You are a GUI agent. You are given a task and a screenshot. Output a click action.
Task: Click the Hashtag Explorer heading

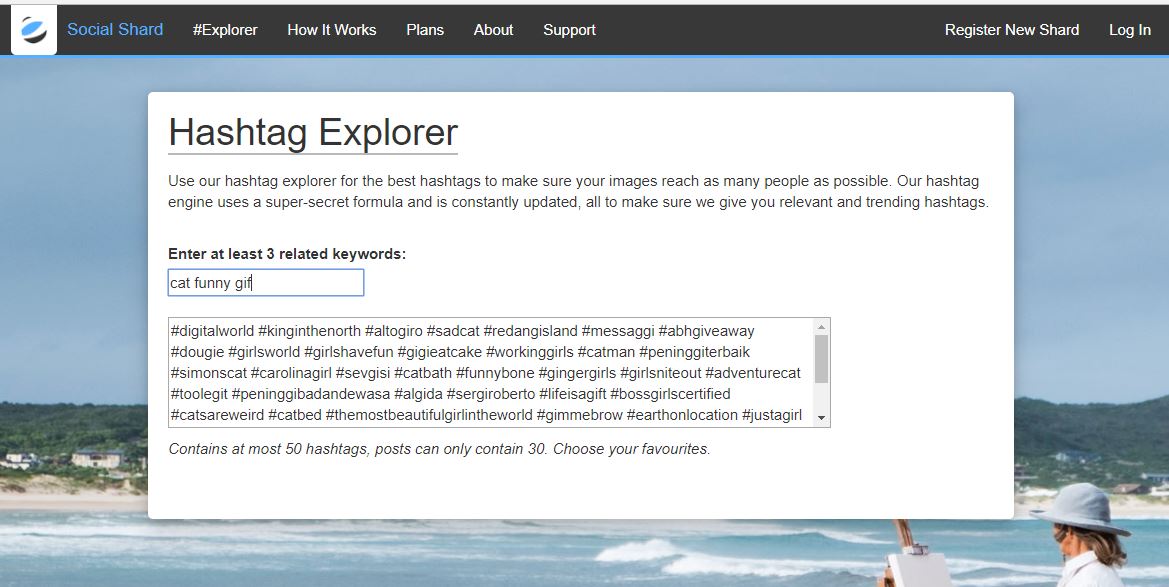tap(313, 133)
